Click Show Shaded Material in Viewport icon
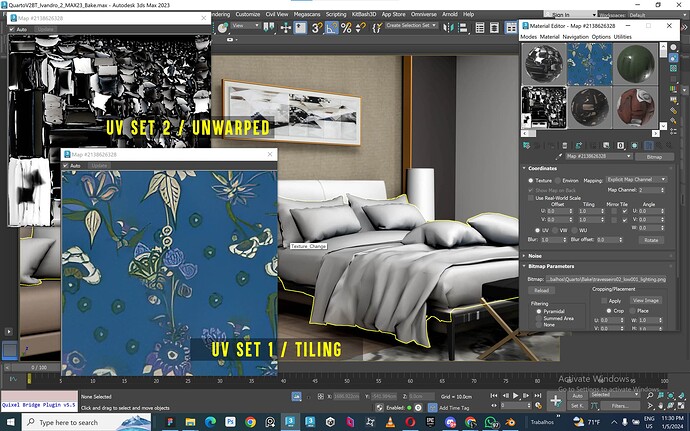This screenshot has height=431, width=690. (634, 145)
